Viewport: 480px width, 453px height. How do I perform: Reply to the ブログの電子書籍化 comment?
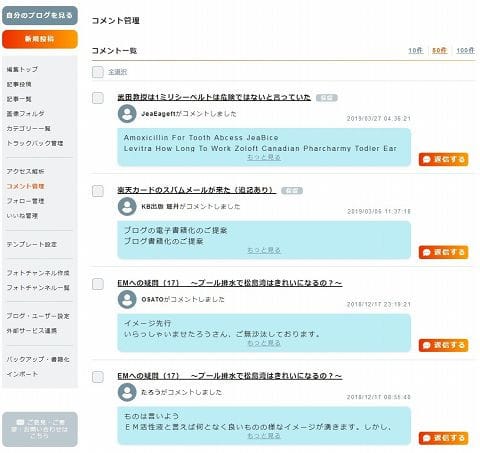(444, 252)
